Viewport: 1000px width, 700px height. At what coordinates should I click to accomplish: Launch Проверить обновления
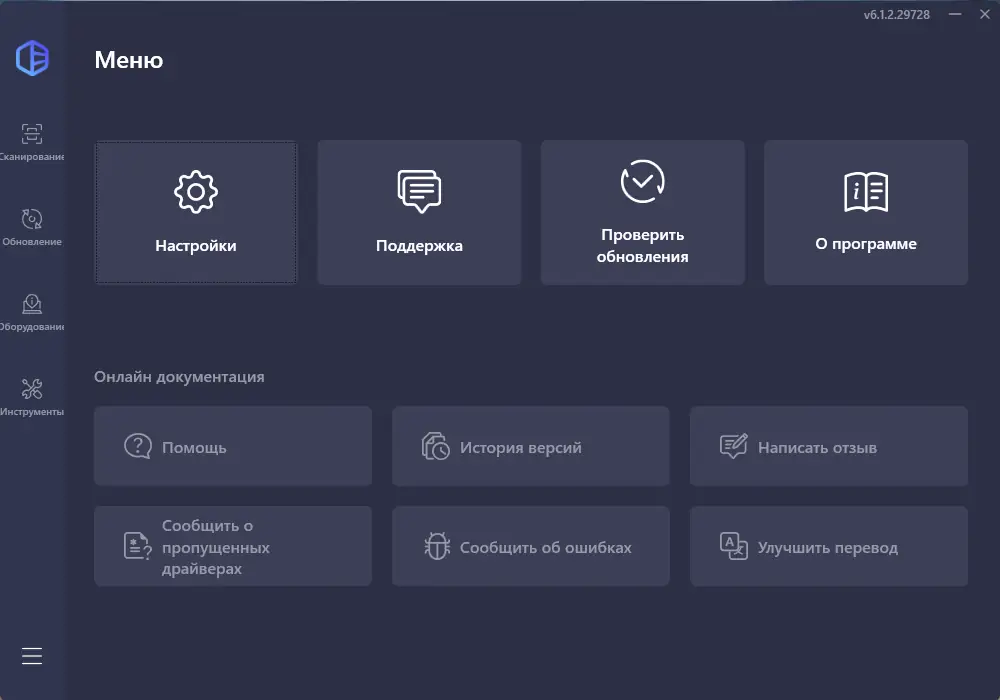[x=642, y=212]
